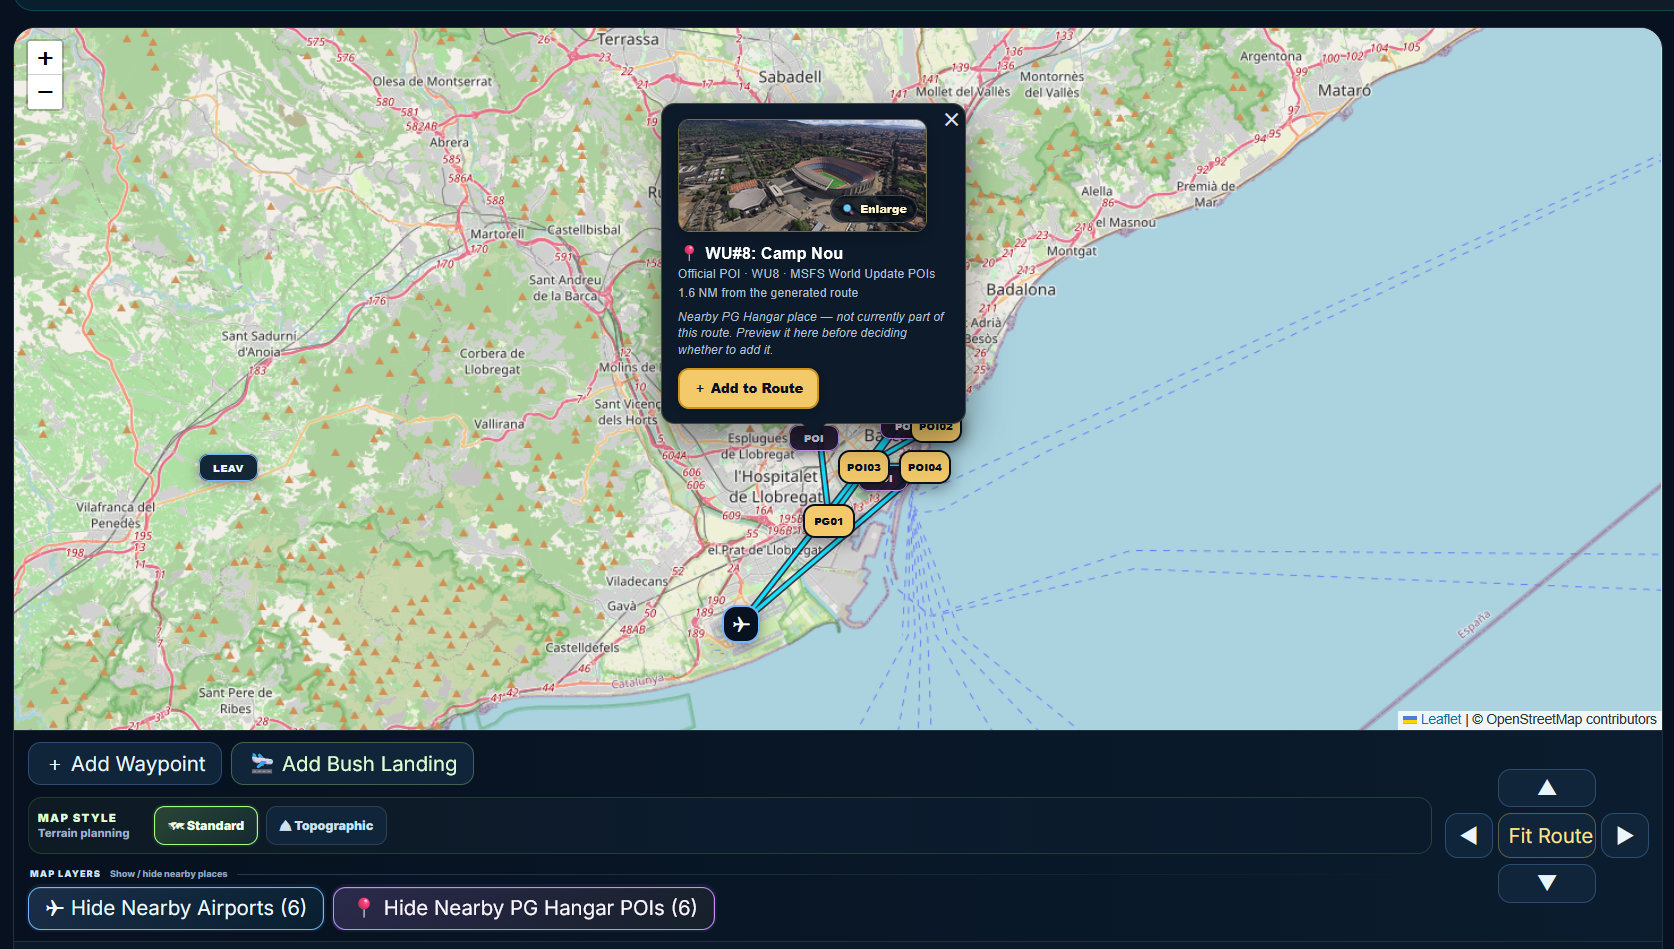Select the POI02 map marker
Viewport: 1674px width, 949px height.
936,428
